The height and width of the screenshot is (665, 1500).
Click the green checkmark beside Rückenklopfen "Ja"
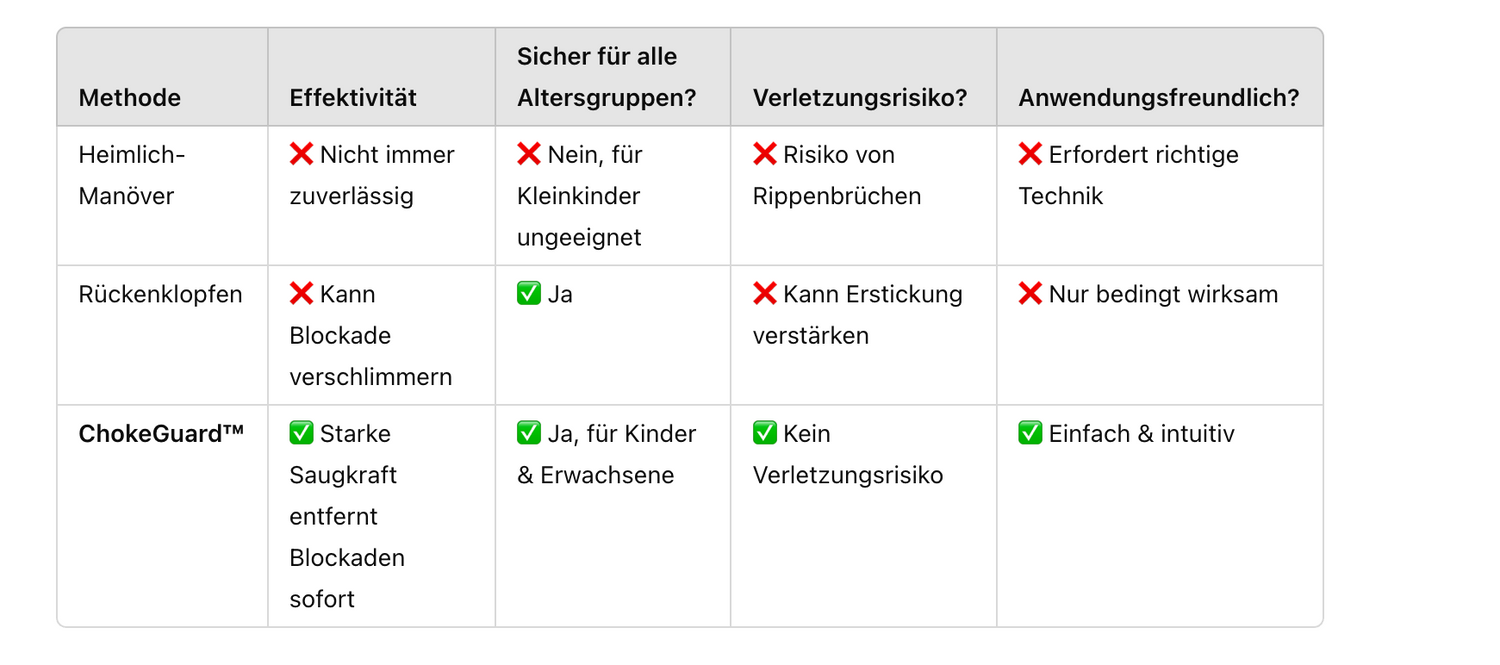pyautogui.click(x=529, y=294)
